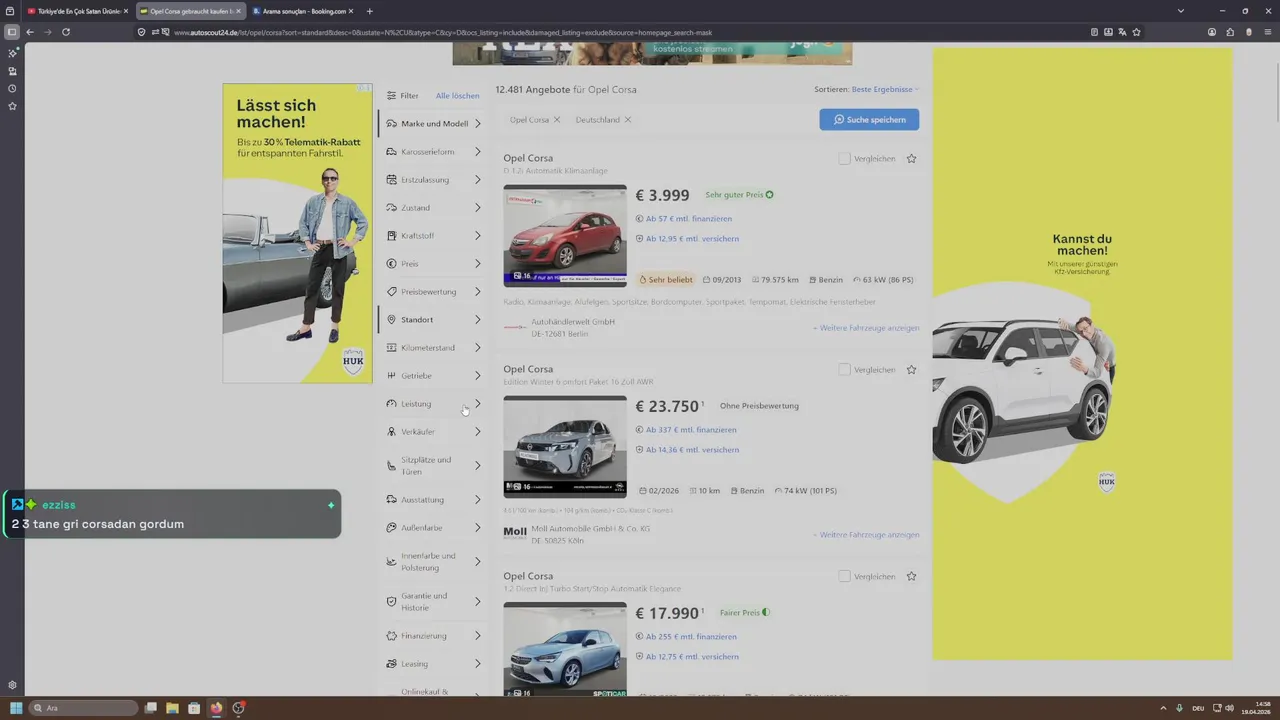Go back with the browser back arrow
The width and height of the screenshot is (1280, 720).
30,32
